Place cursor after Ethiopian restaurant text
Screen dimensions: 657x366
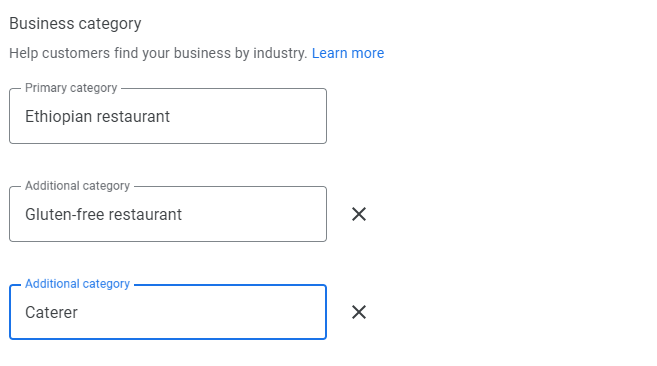[171, 117]
